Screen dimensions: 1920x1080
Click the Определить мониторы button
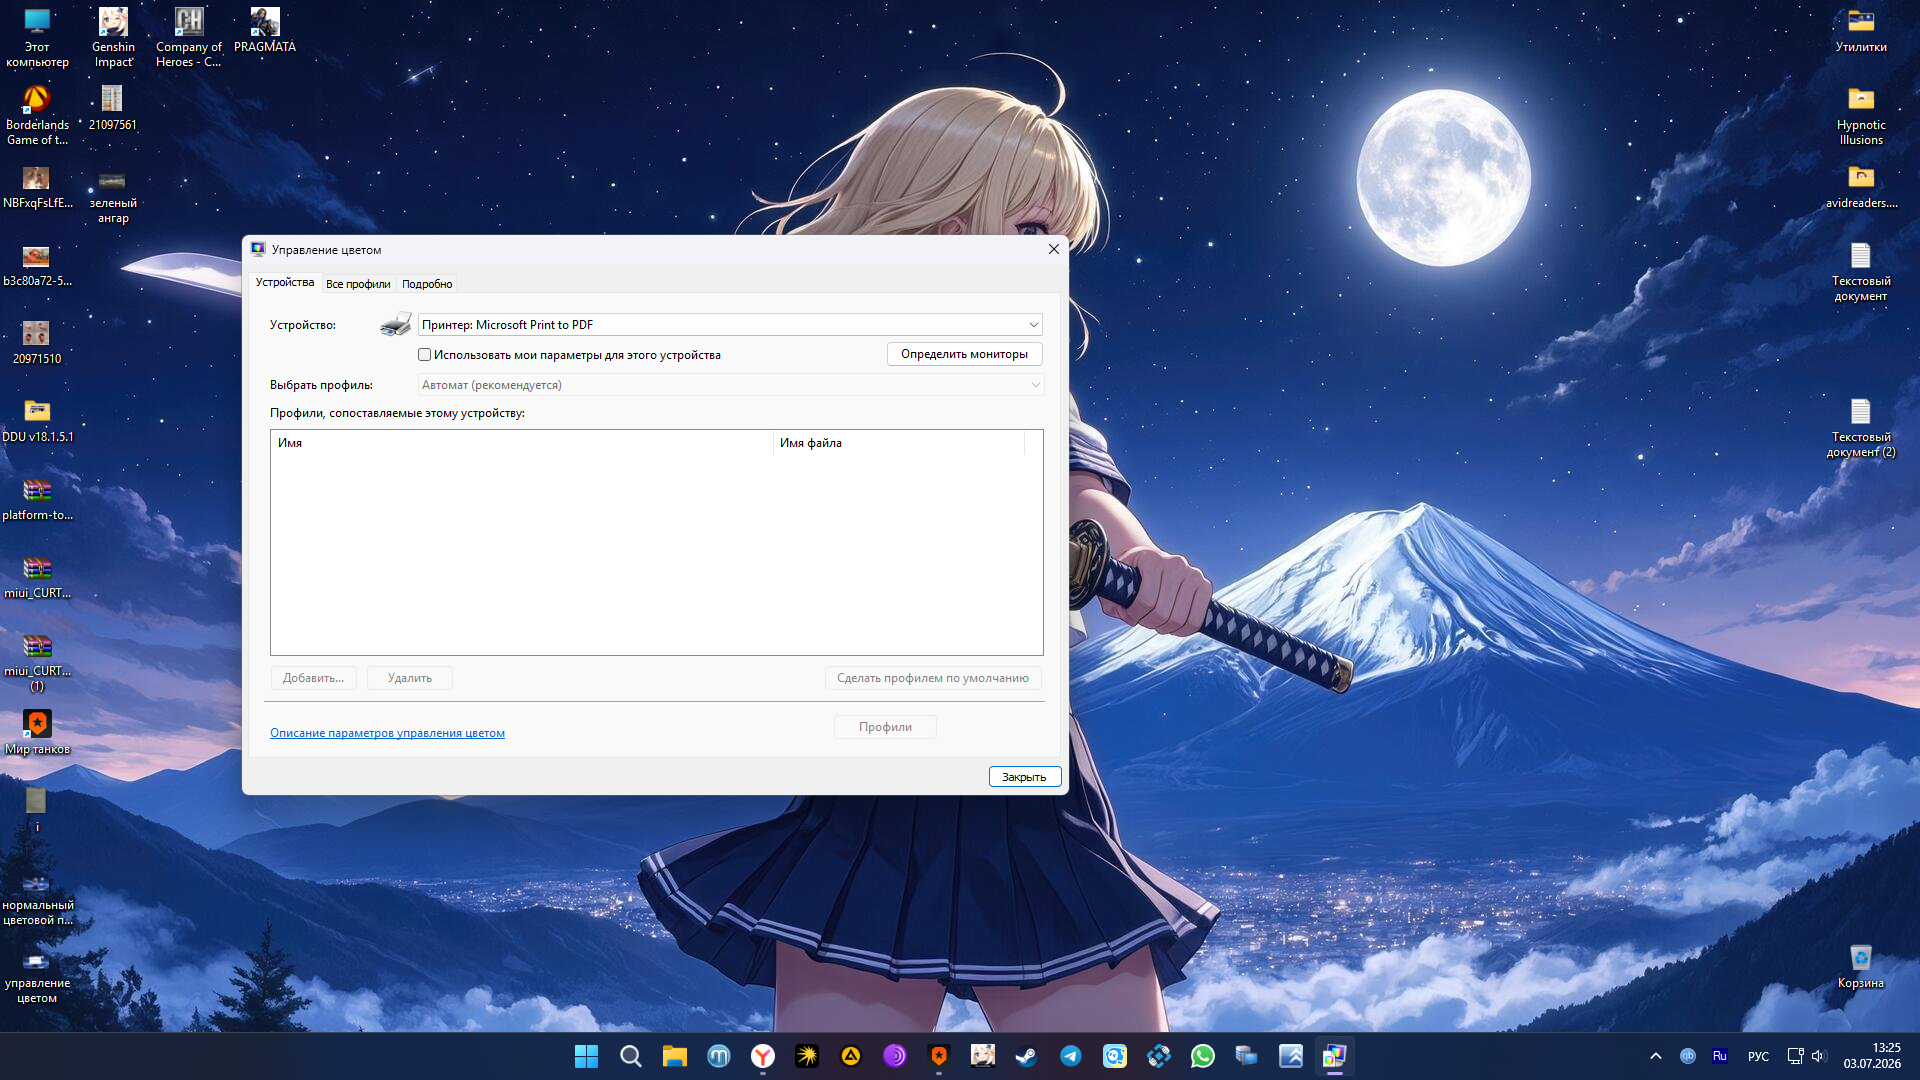tap(964, 354)
